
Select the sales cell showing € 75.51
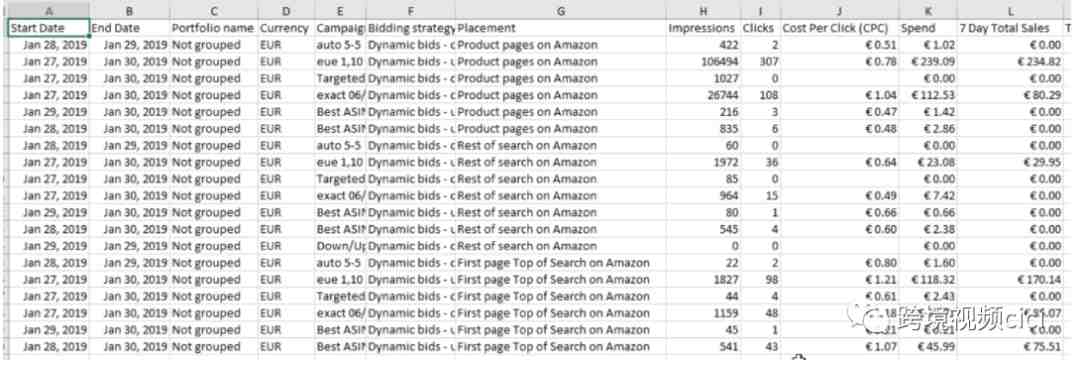click(1010, 347)
